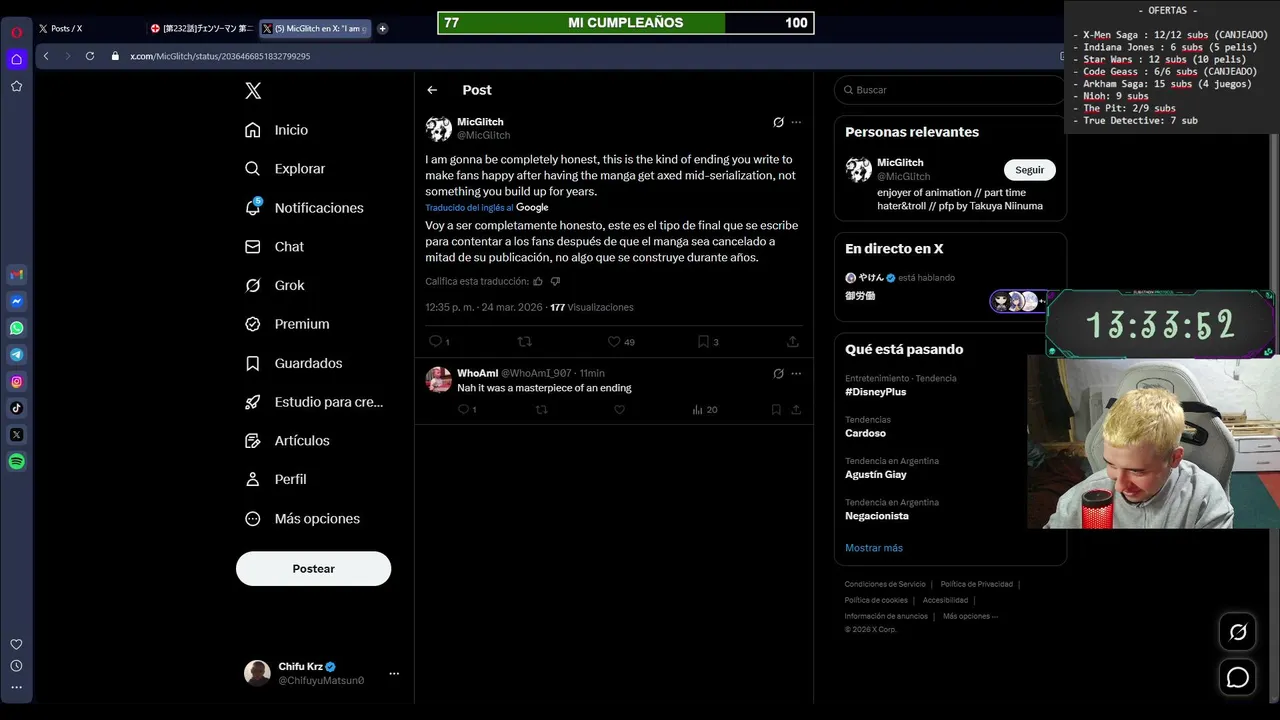Open Inicio in the sidebar
Screen dimensions: 1280x720
277,130
